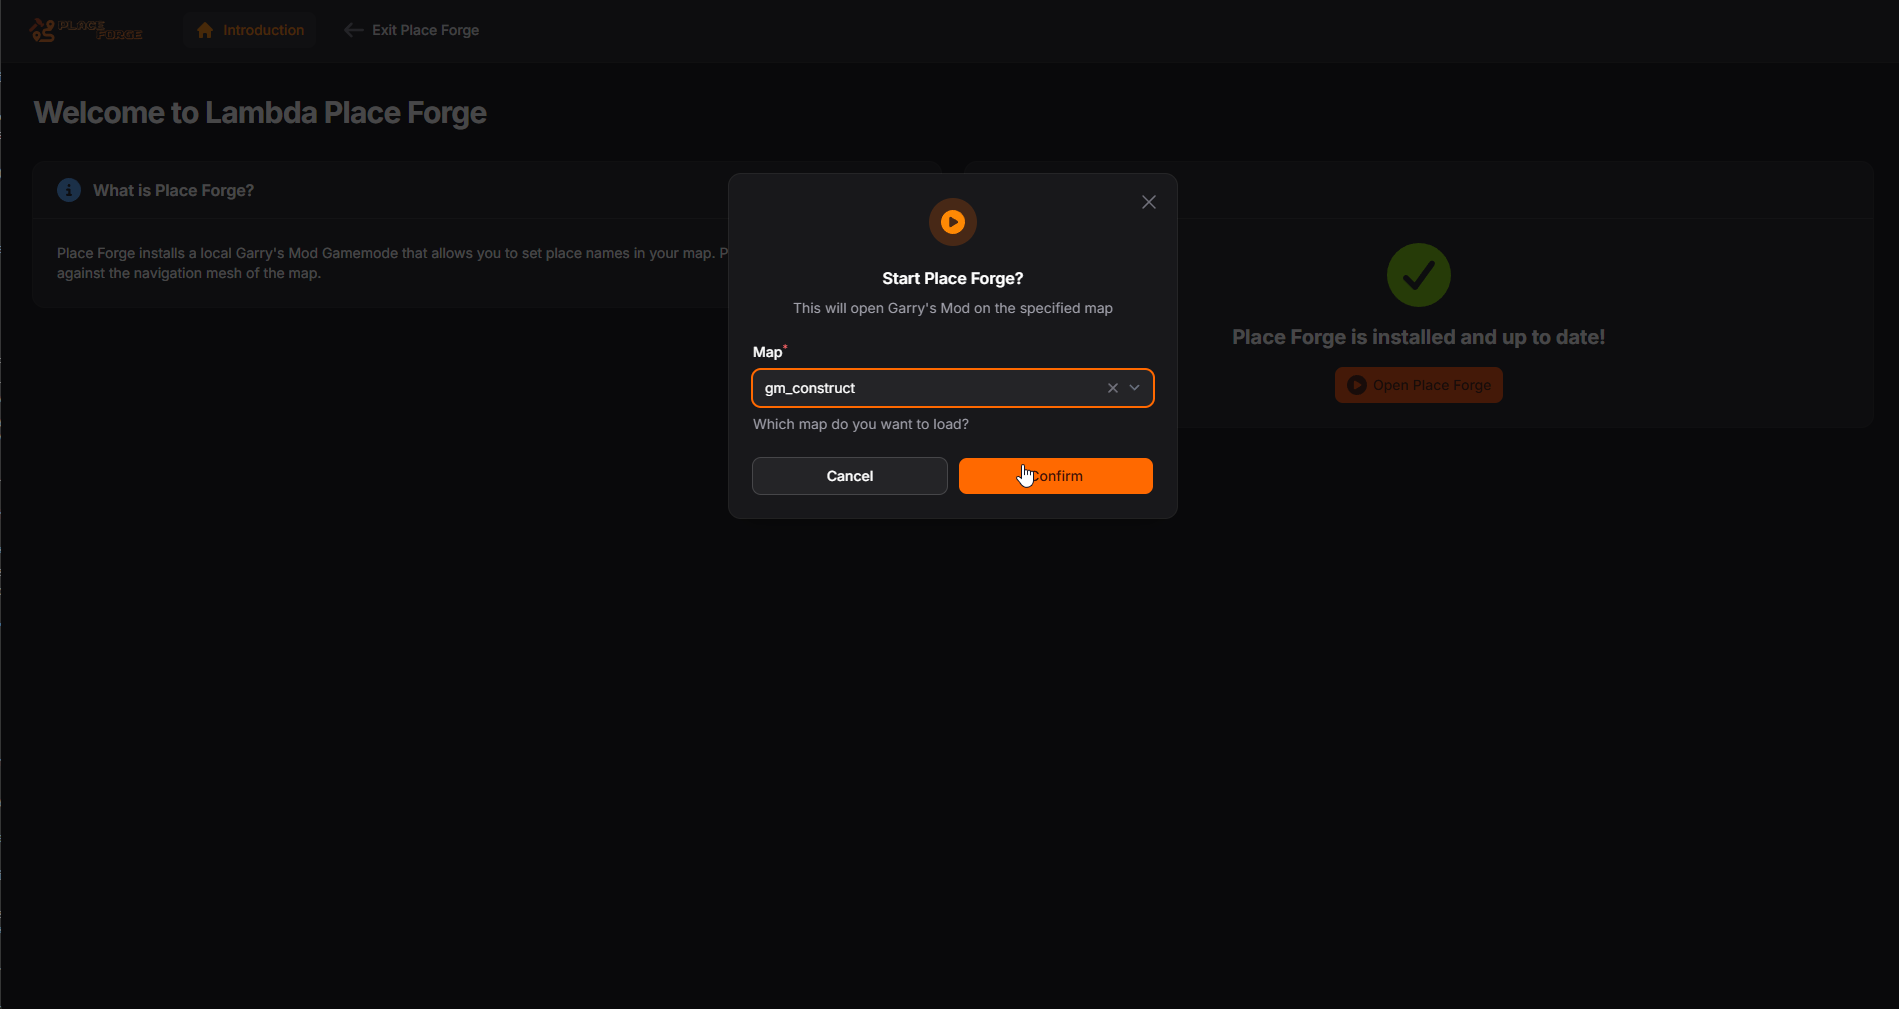Click inside the Map field text gm_construct
Viewport: 1899px width, 1009px height.
click(810, 388)
